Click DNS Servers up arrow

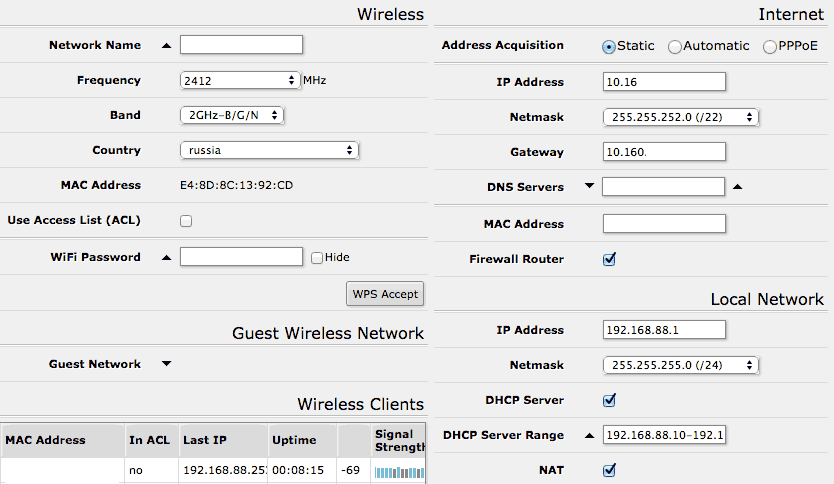click(738, 186)
